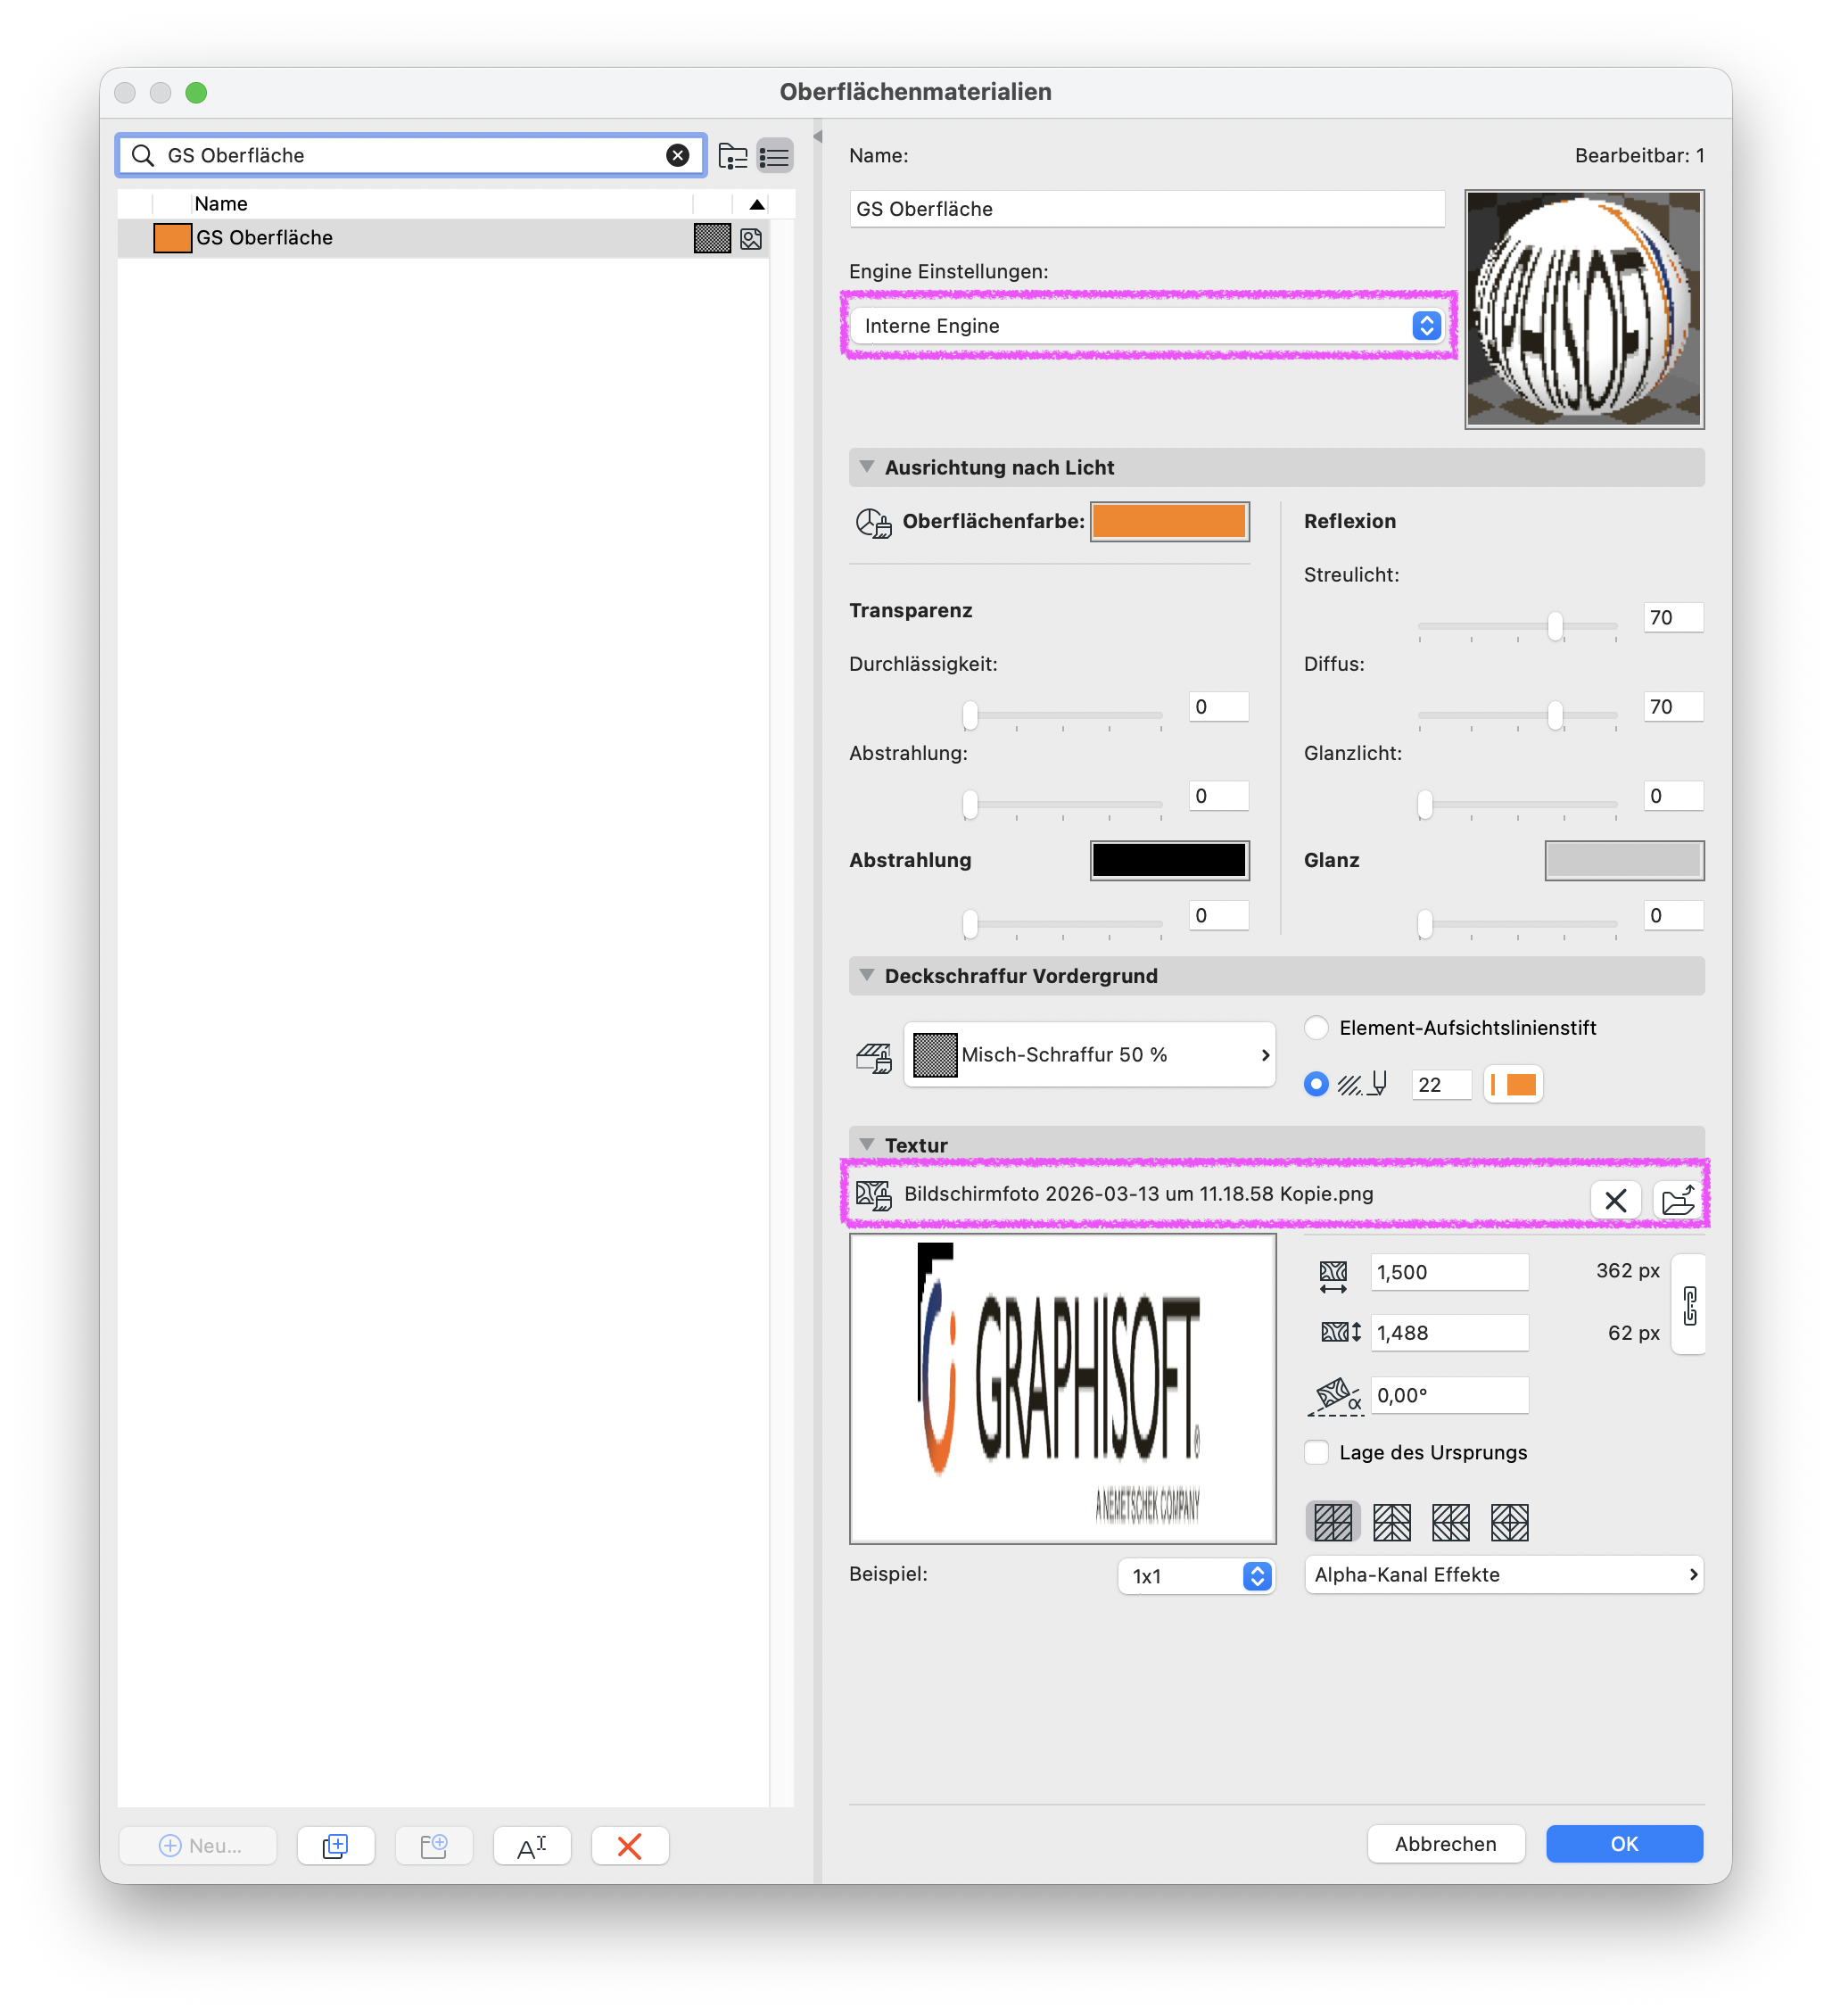Toggle the chain link proportions icon
The width and height of the screenshot is (1832, 2016).
pyautogui.click(x=1689, y=1305)
